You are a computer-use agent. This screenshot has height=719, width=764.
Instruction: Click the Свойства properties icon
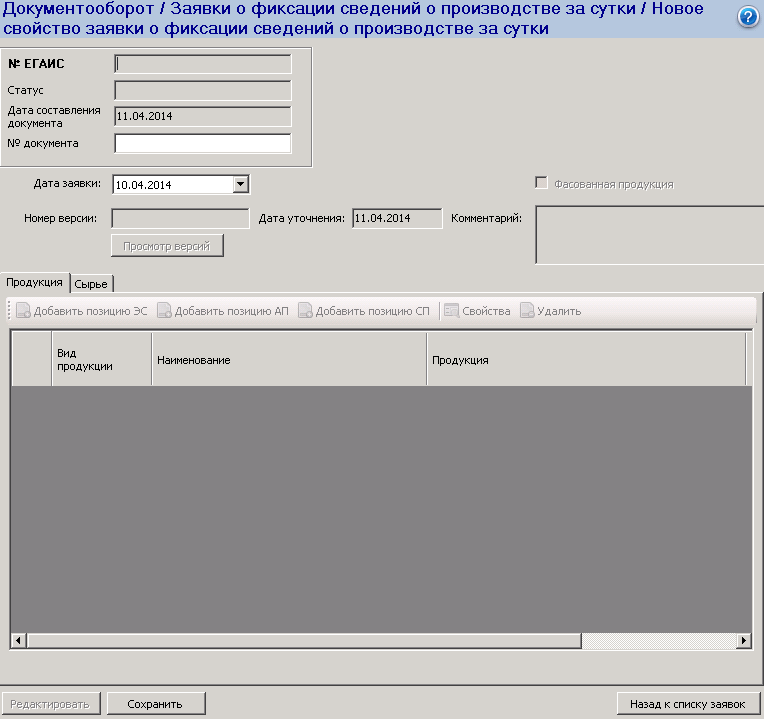pyautogui.click(x=452, y=311)
